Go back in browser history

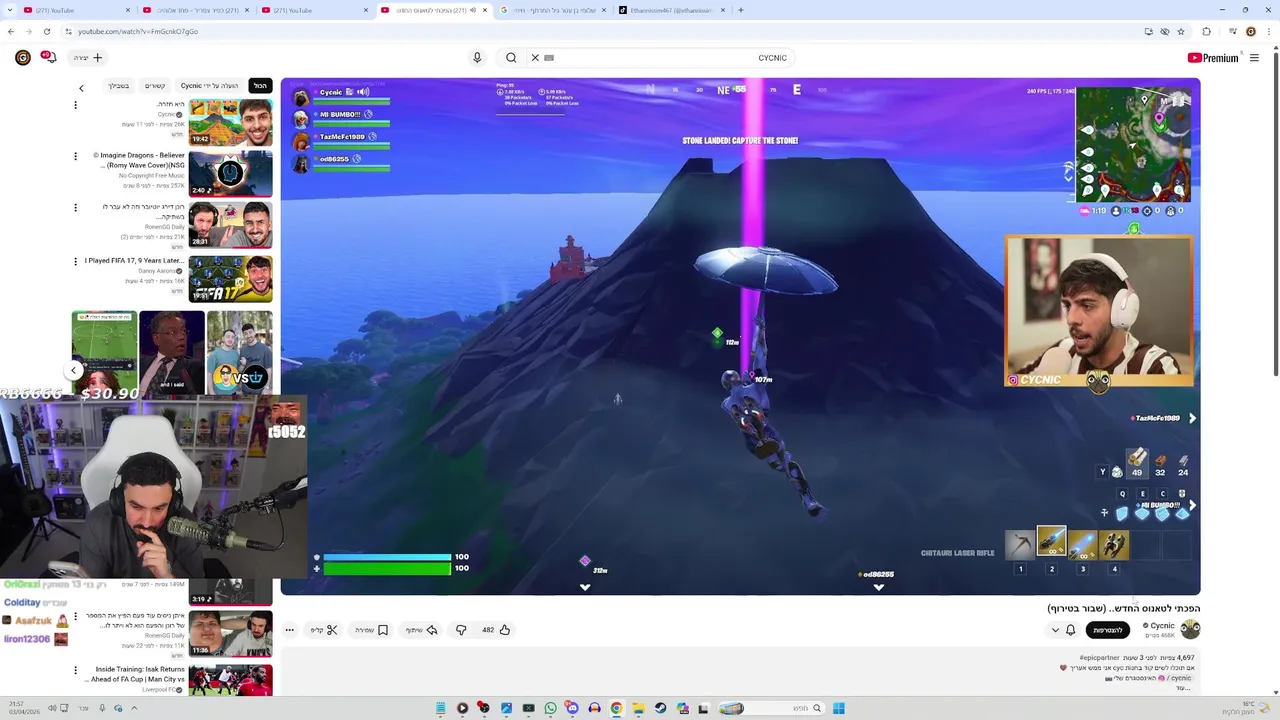(x=11, y=31)
